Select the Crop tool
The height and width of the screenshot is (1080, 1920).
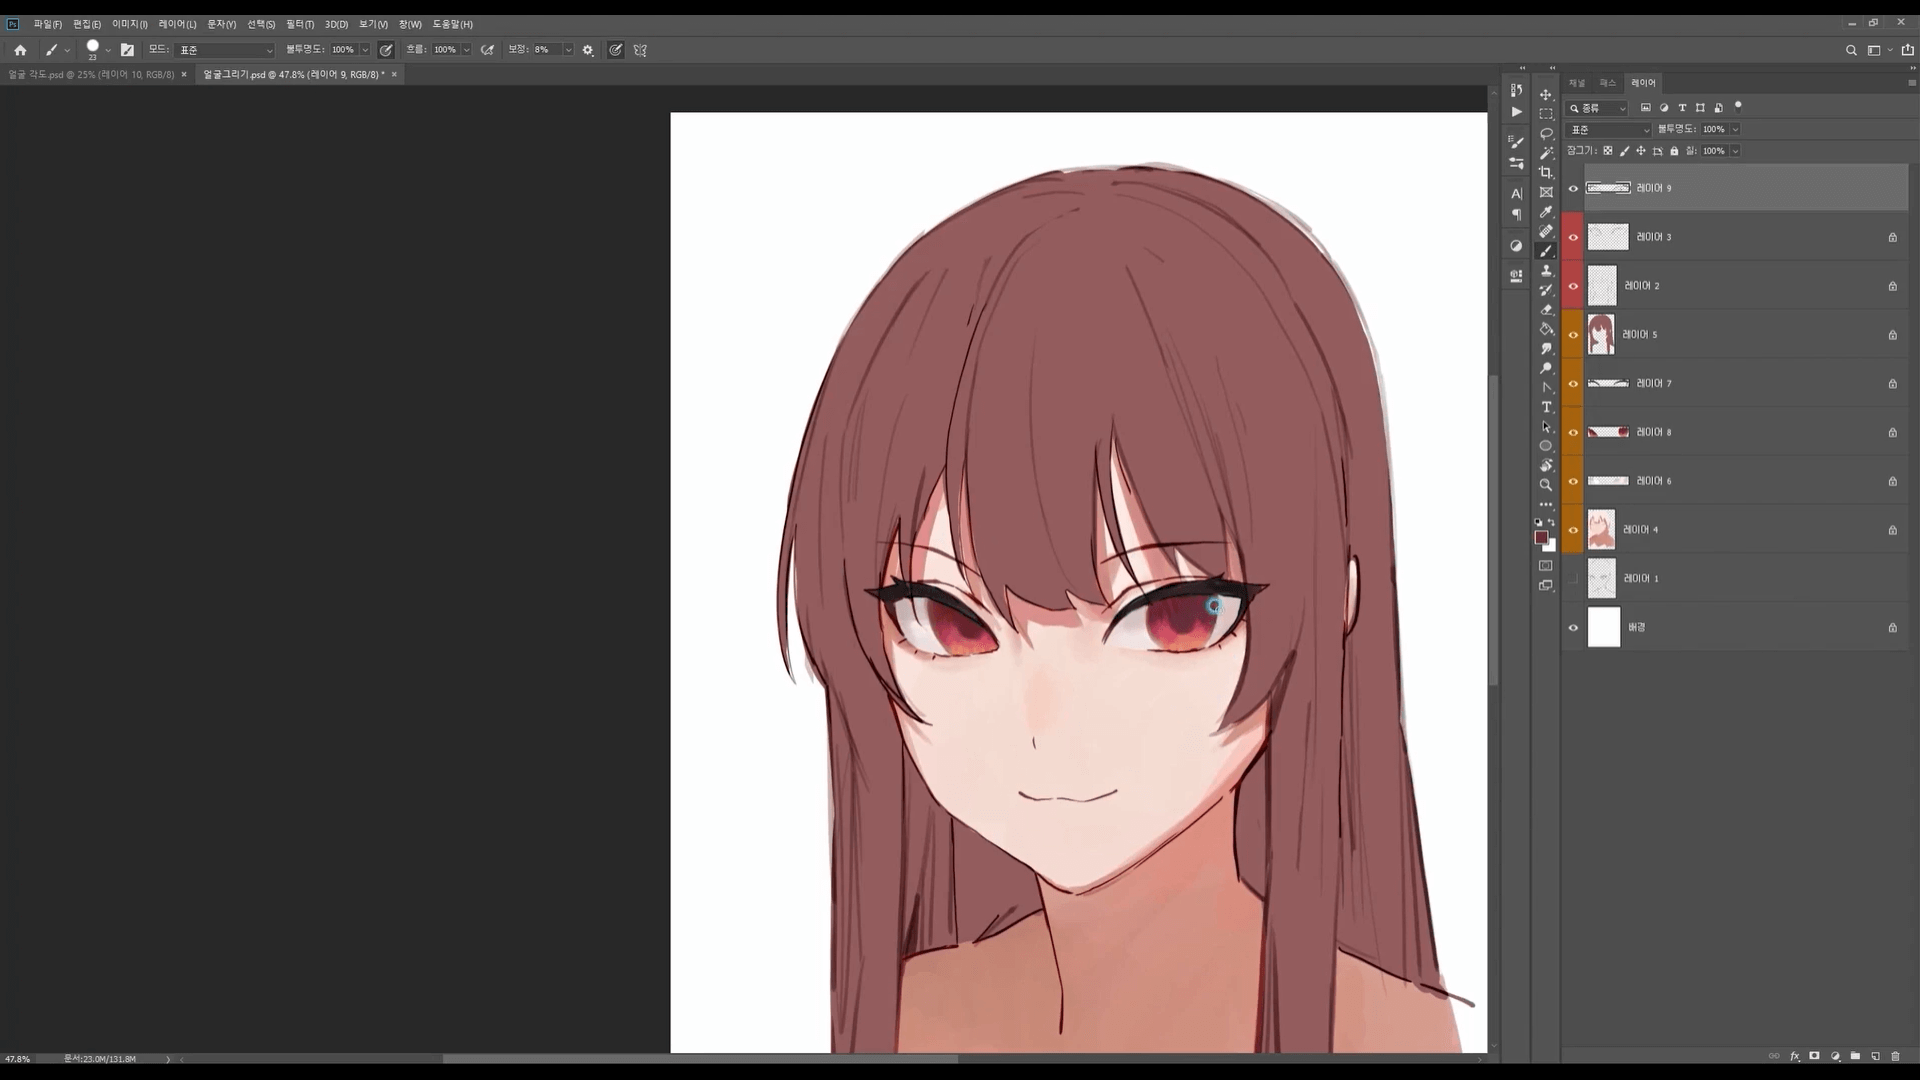1546,173
